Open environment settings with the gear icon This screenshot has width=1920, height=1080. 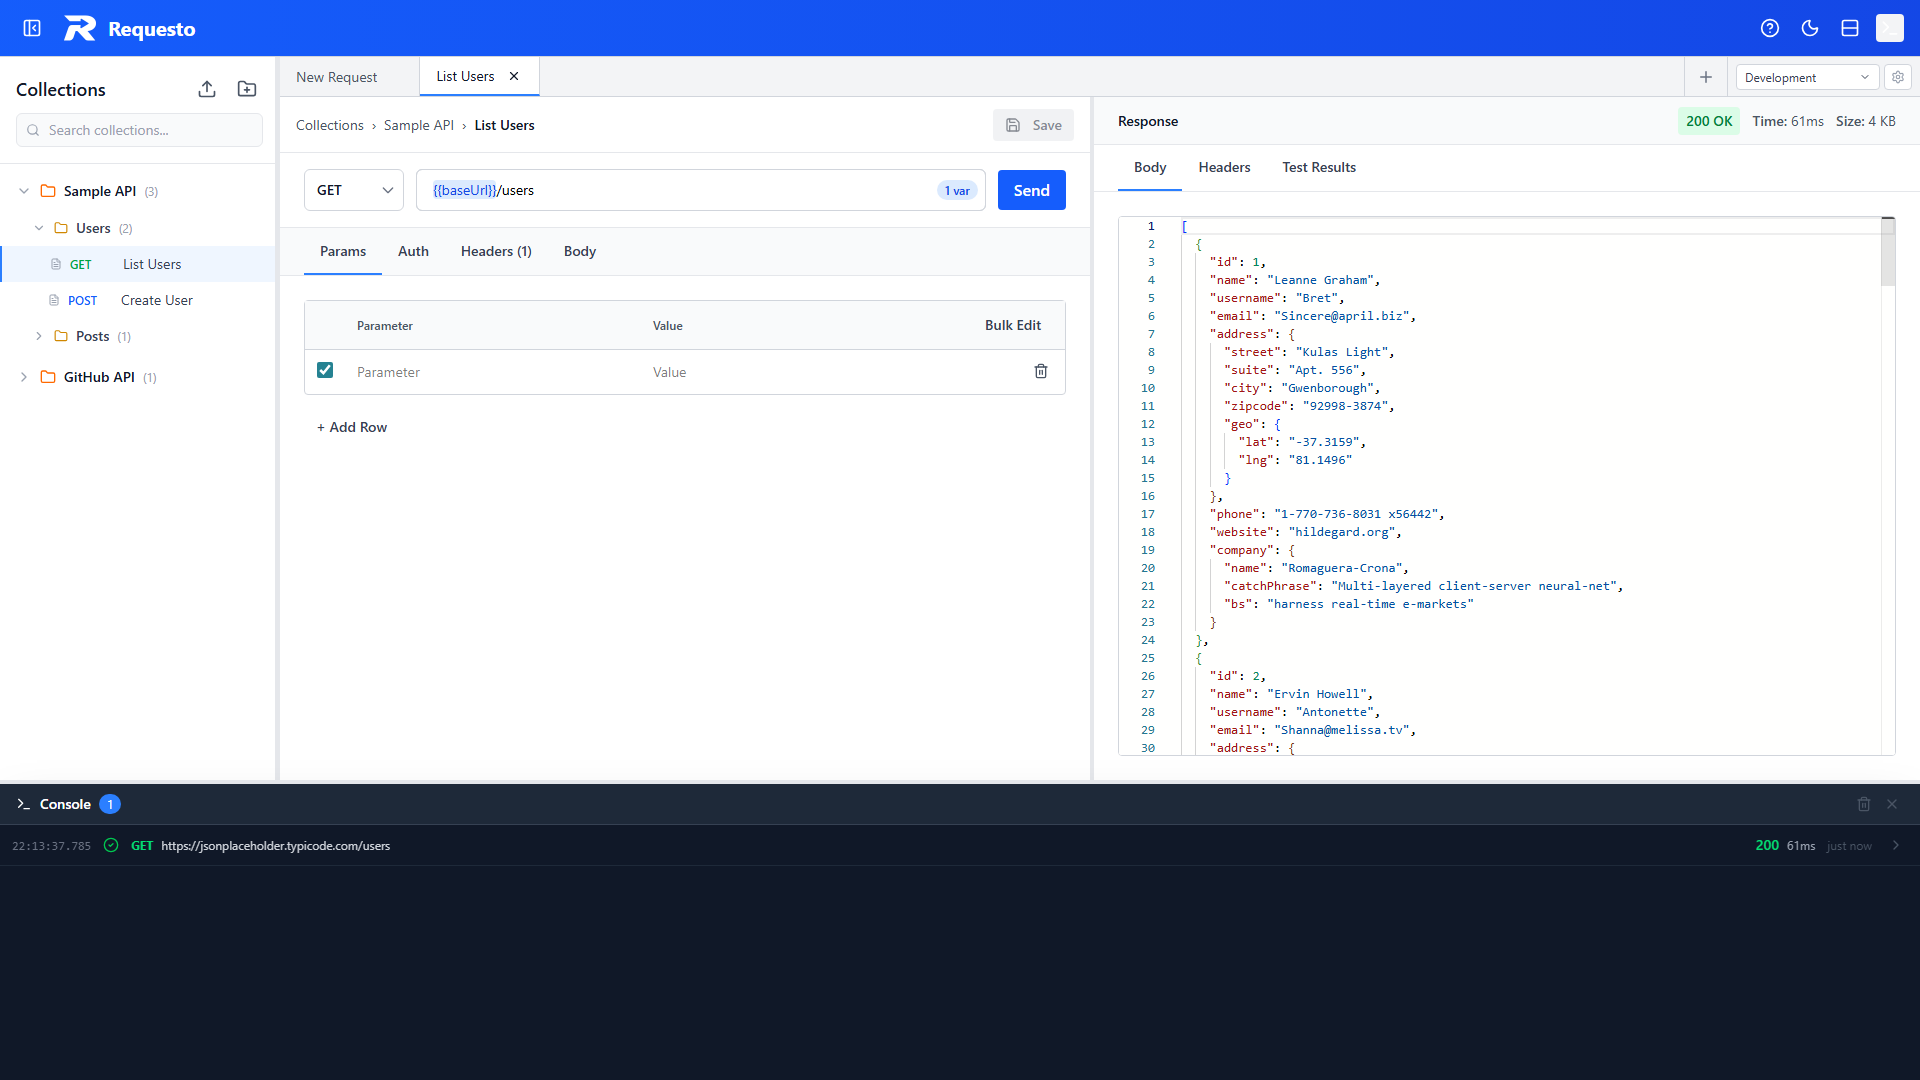point(1897,77)
